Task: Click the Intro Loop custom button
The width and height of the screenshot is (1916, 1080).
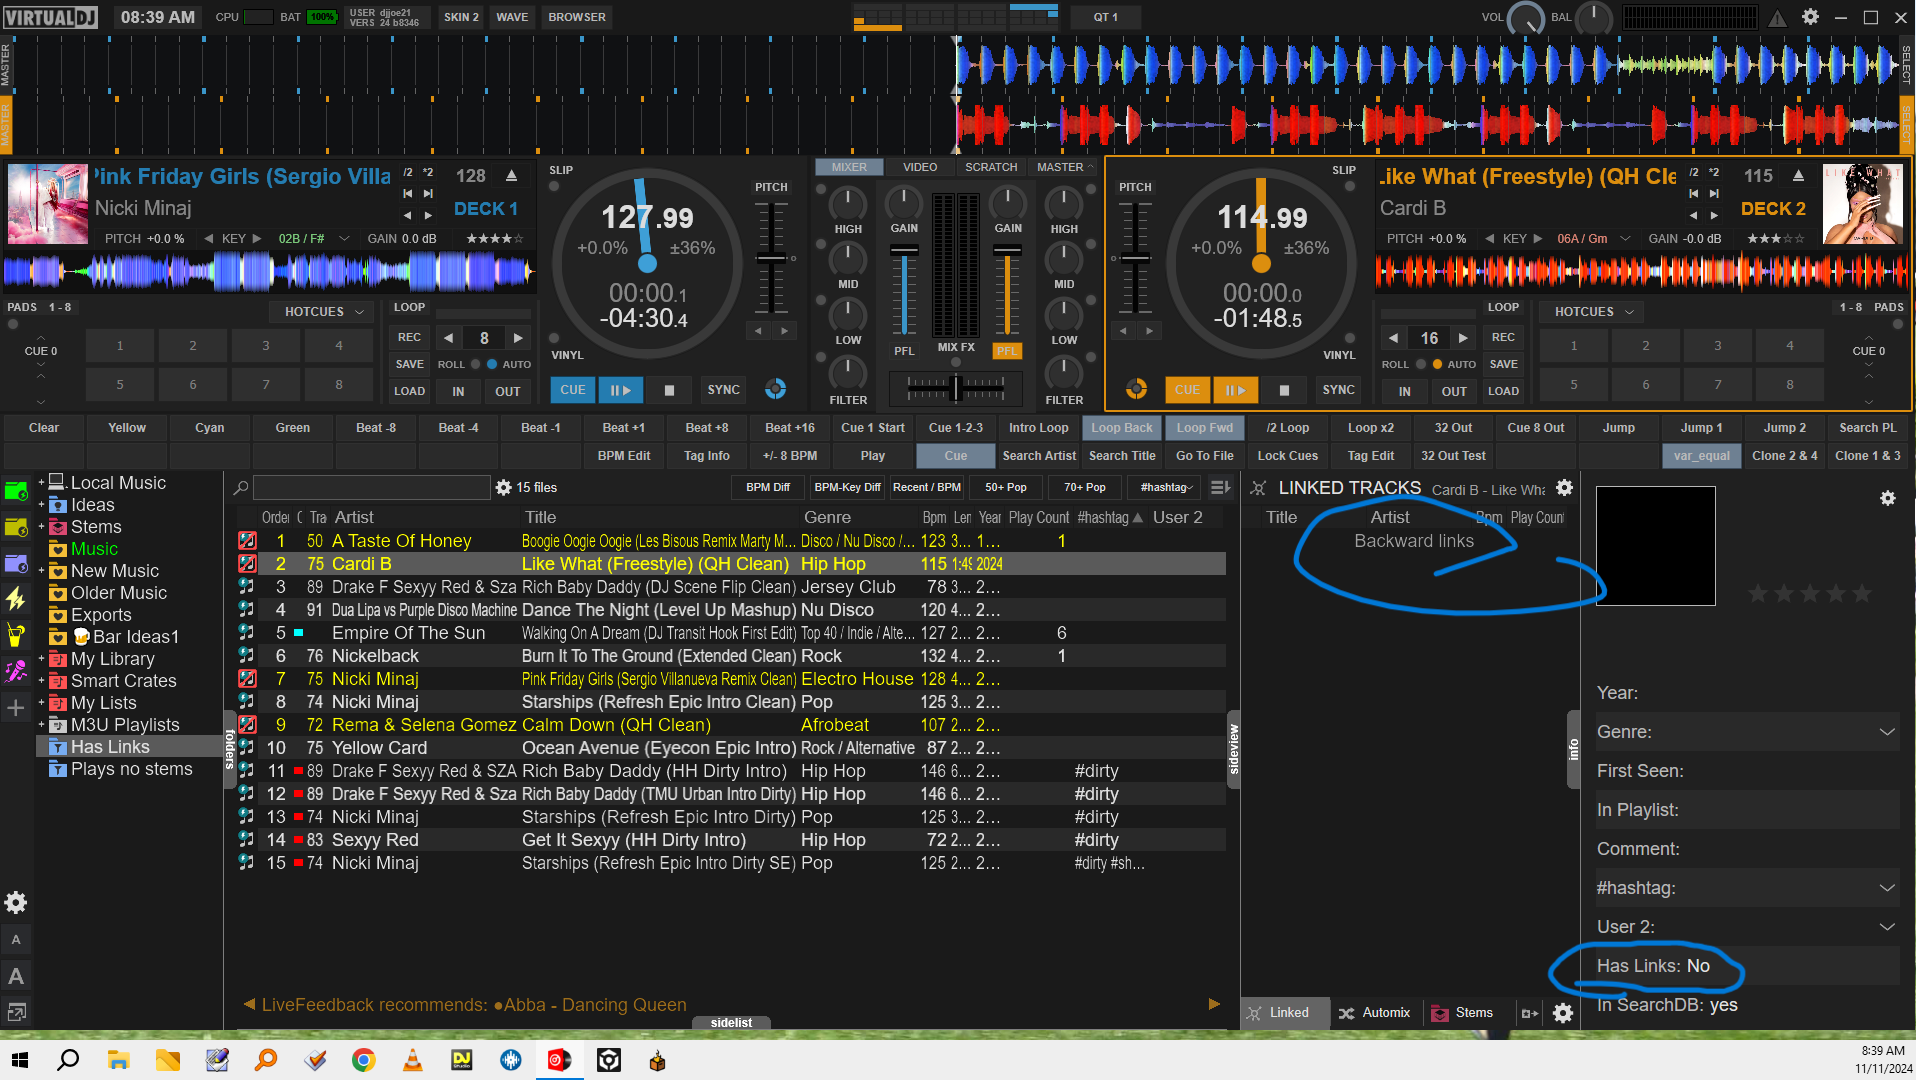Action: click(x=1038, y=428)
